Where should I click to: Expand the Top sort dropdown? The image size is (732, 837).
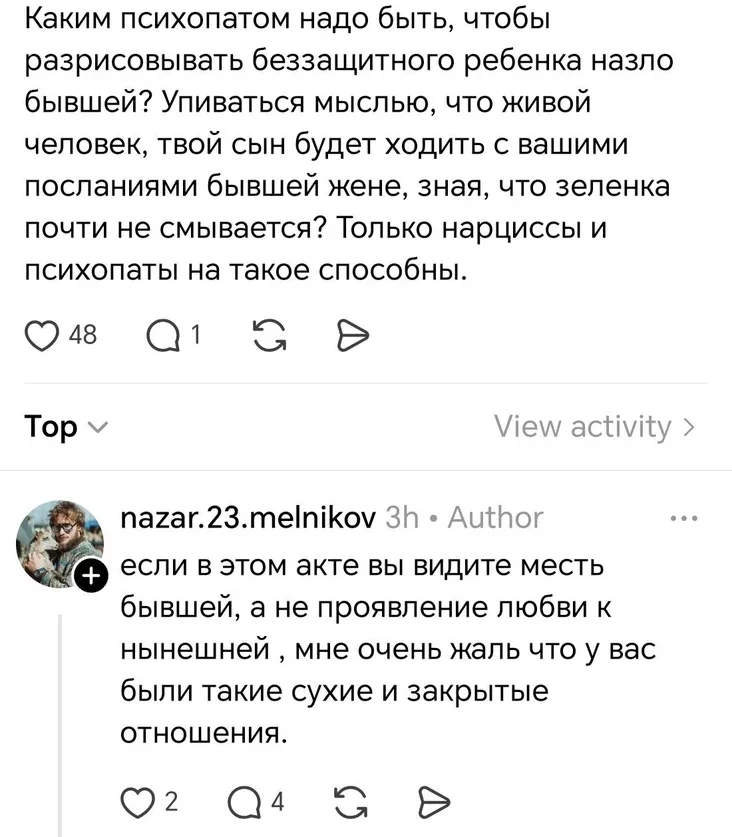pyautogui.click(x=64, y=428)
